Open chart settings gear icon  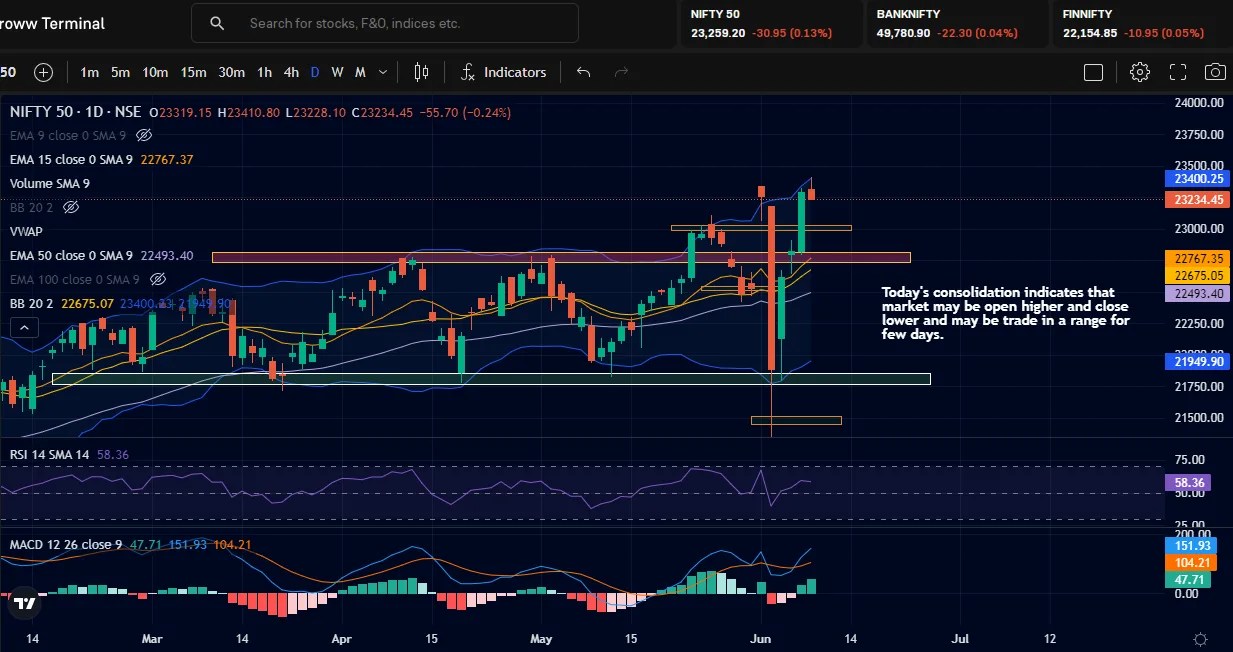tap(1139, 72)
